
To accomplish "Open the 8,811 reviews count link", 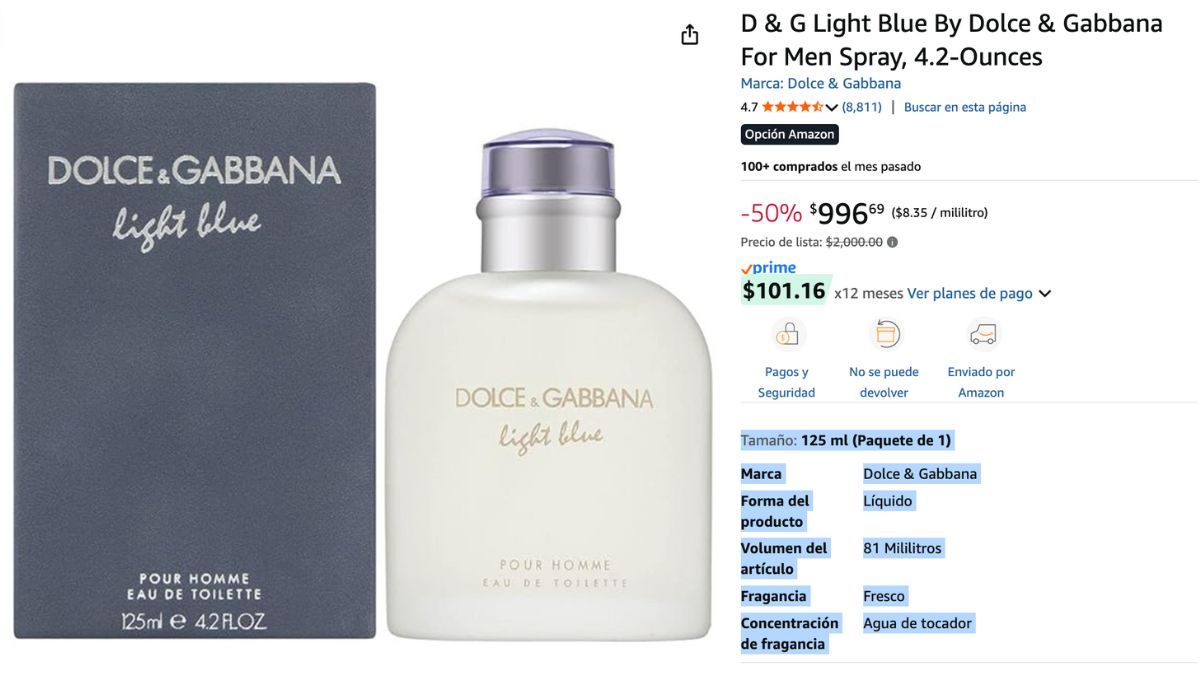I will point(862,107).
